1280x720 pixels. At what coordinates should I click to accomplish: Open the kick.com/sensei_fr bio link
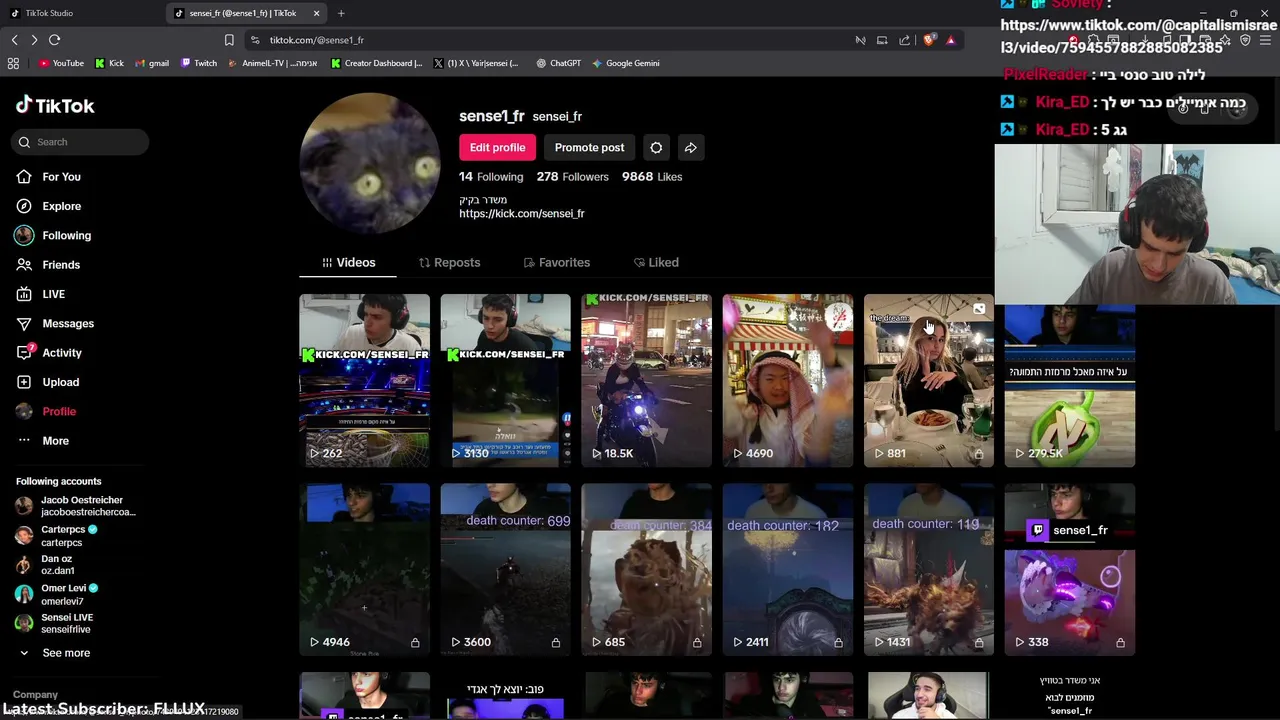(x=521, y=213)
